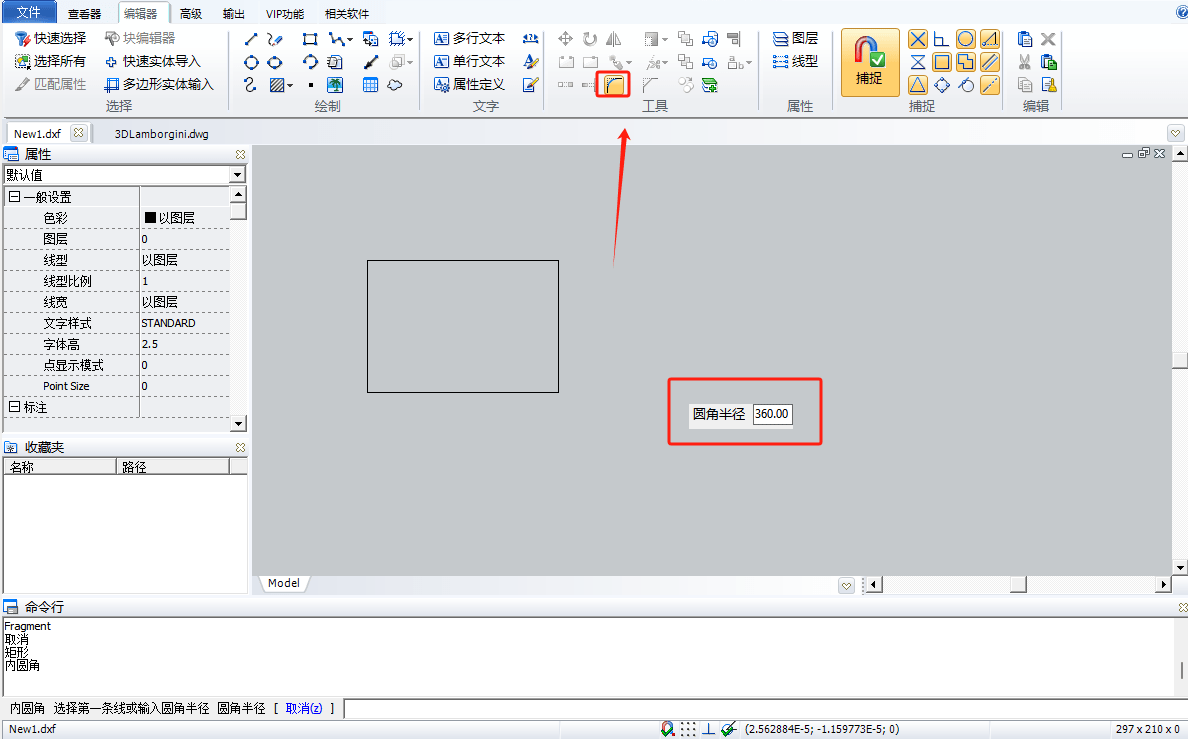
Task: Click the Rotate tool in the Tools group
Action: [589, 39]
